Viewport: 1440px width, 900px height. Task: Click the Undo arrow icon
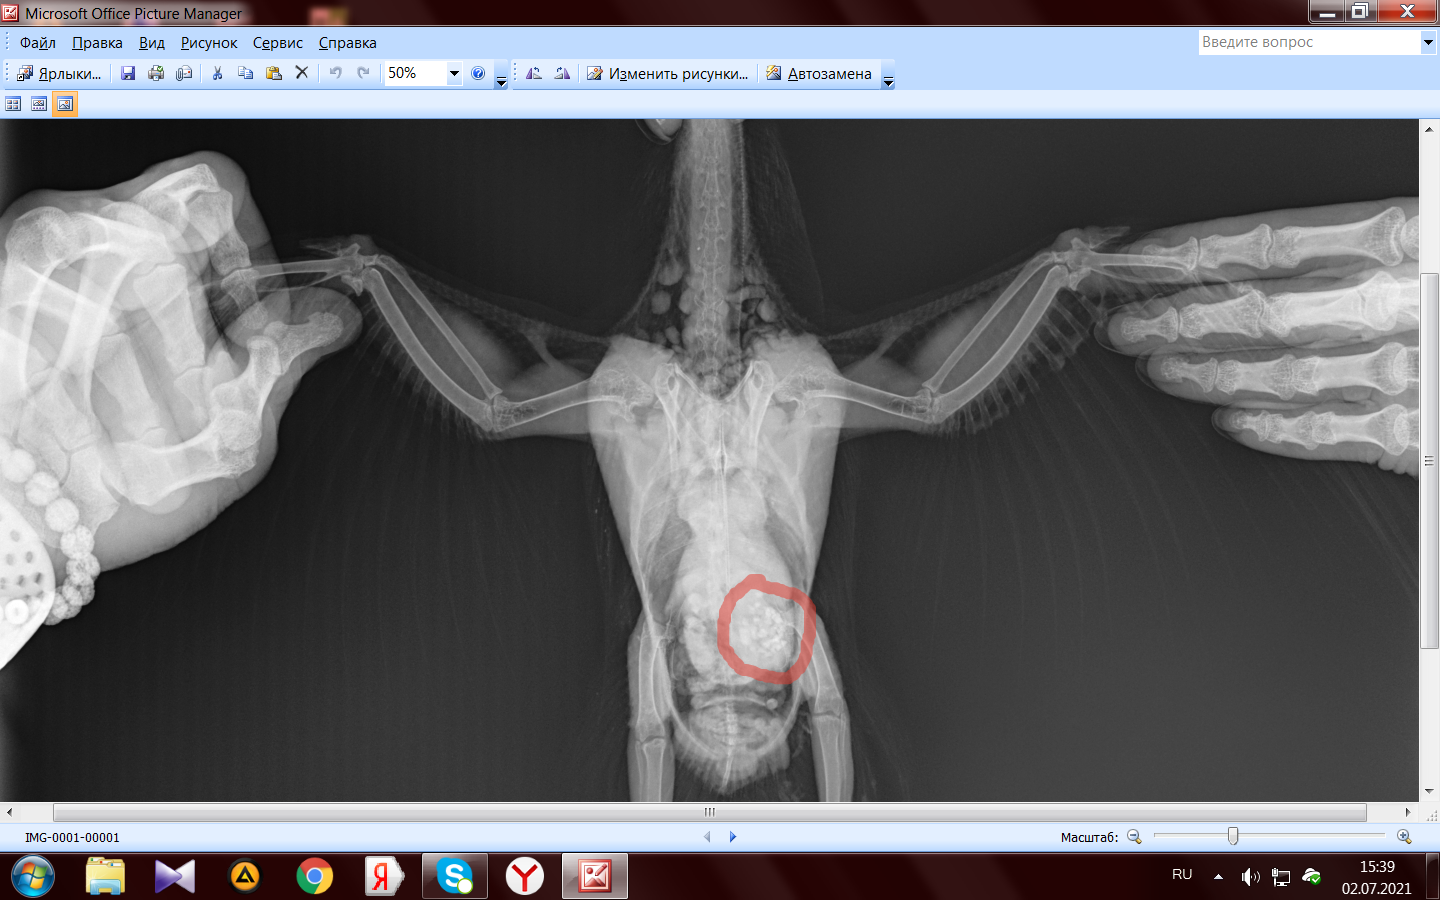pyautogui.click(x=336, y=73)
